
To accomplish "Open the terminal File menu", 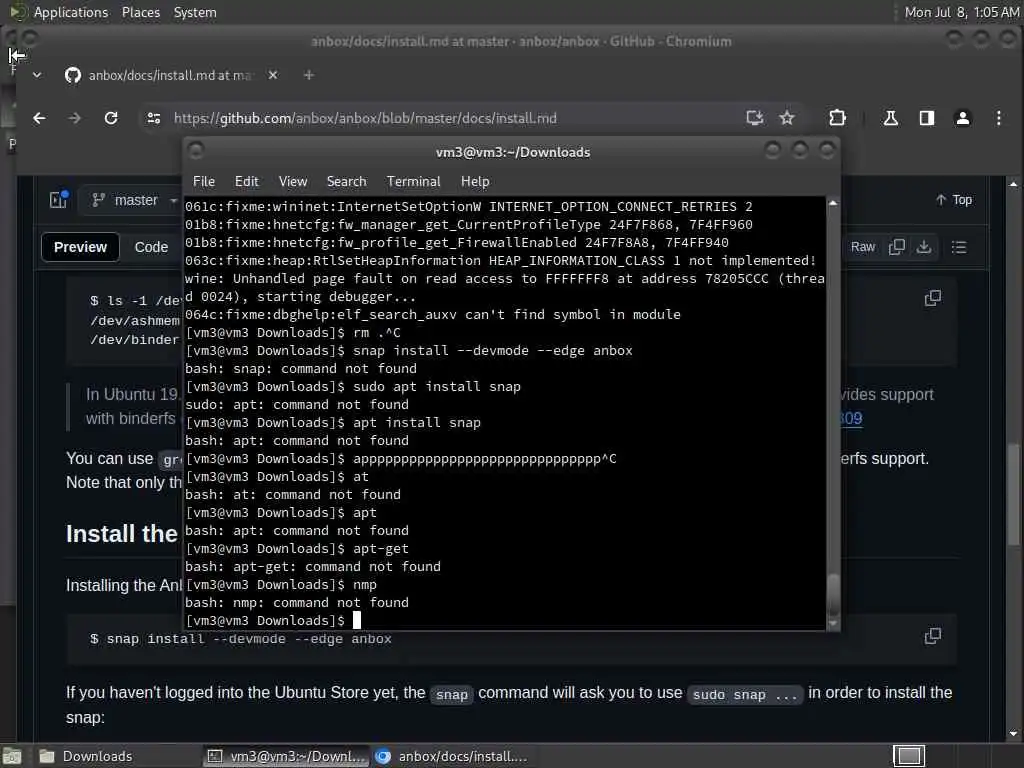I will point(204,182).
